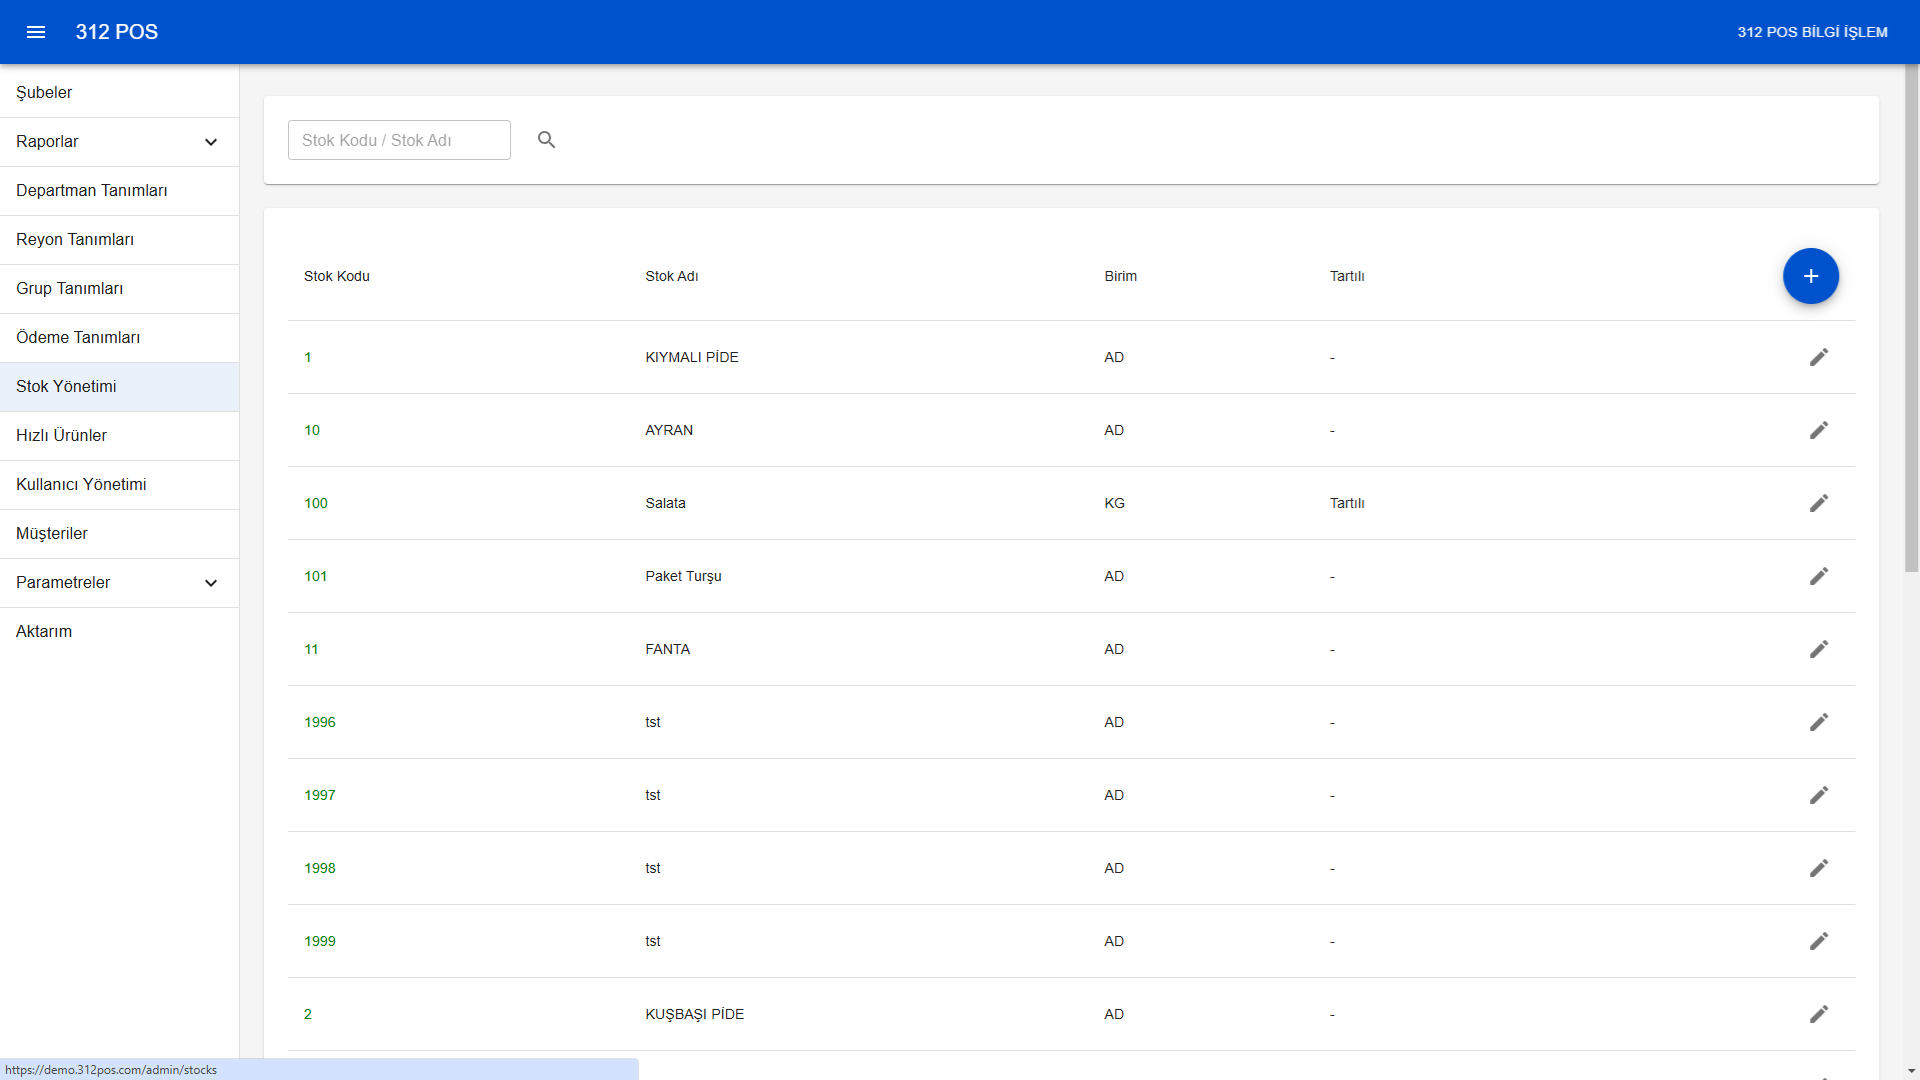Click edit pencil for FANTA

tap(1818, 649)
